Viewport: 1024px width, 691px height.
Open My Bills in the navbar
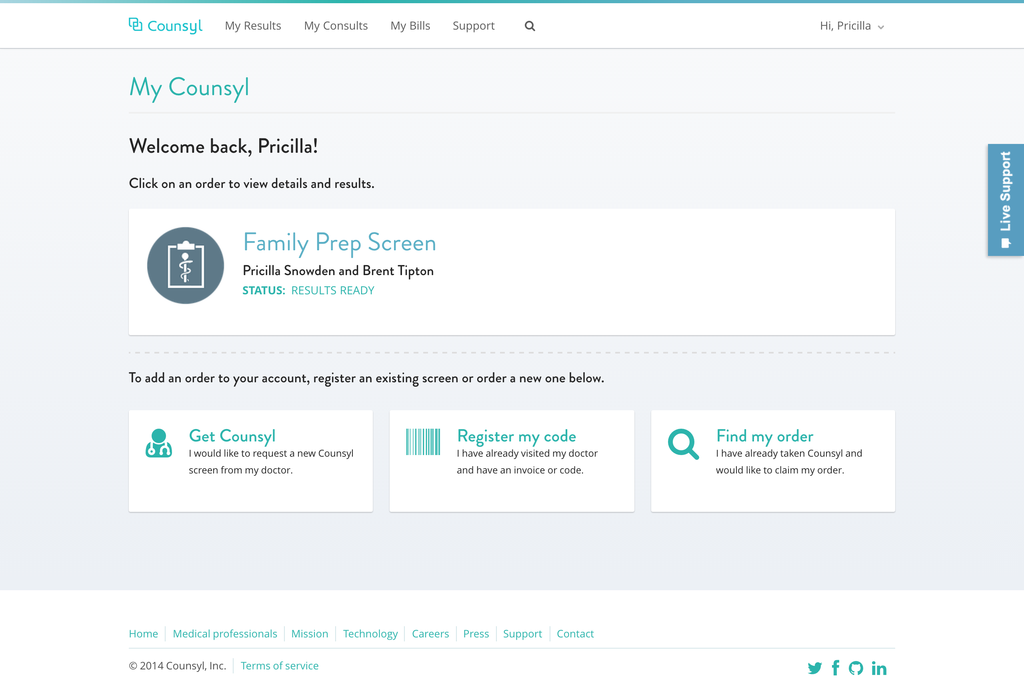410,25
